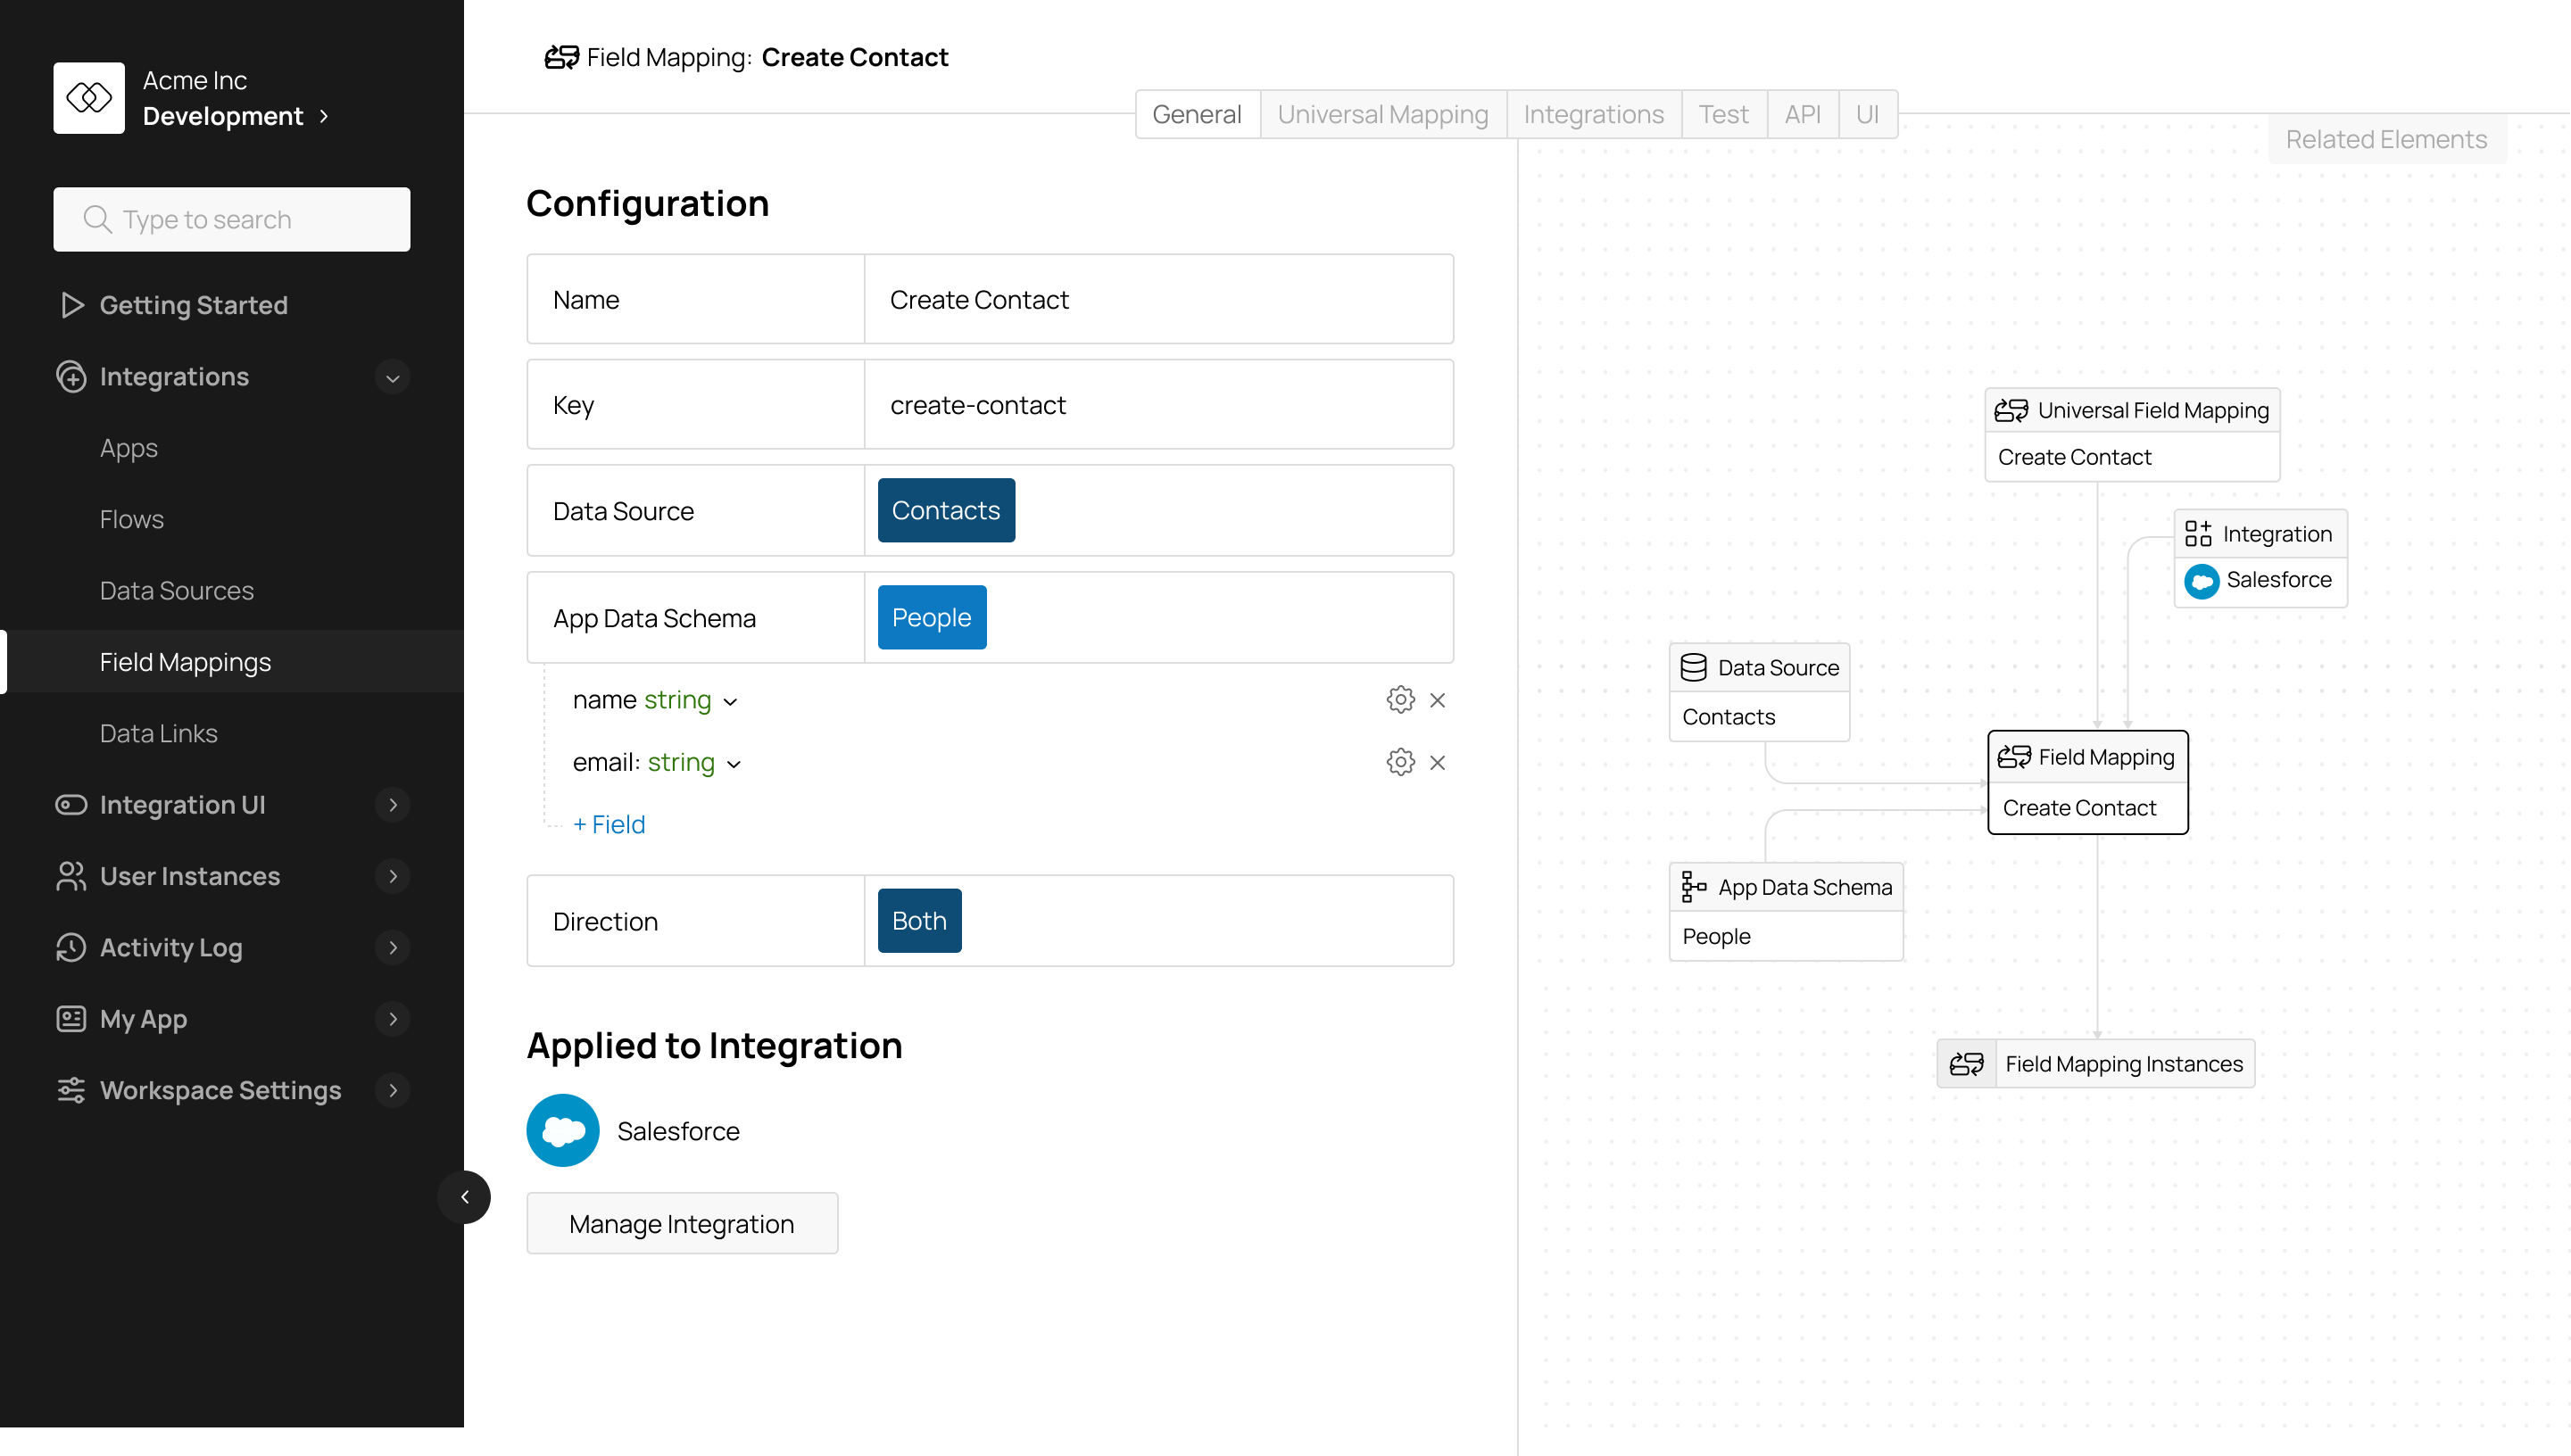Switch to the Universal Mapping tab
The height and width of the screenshot is (1456, 2571).
tap(1383, 114)
